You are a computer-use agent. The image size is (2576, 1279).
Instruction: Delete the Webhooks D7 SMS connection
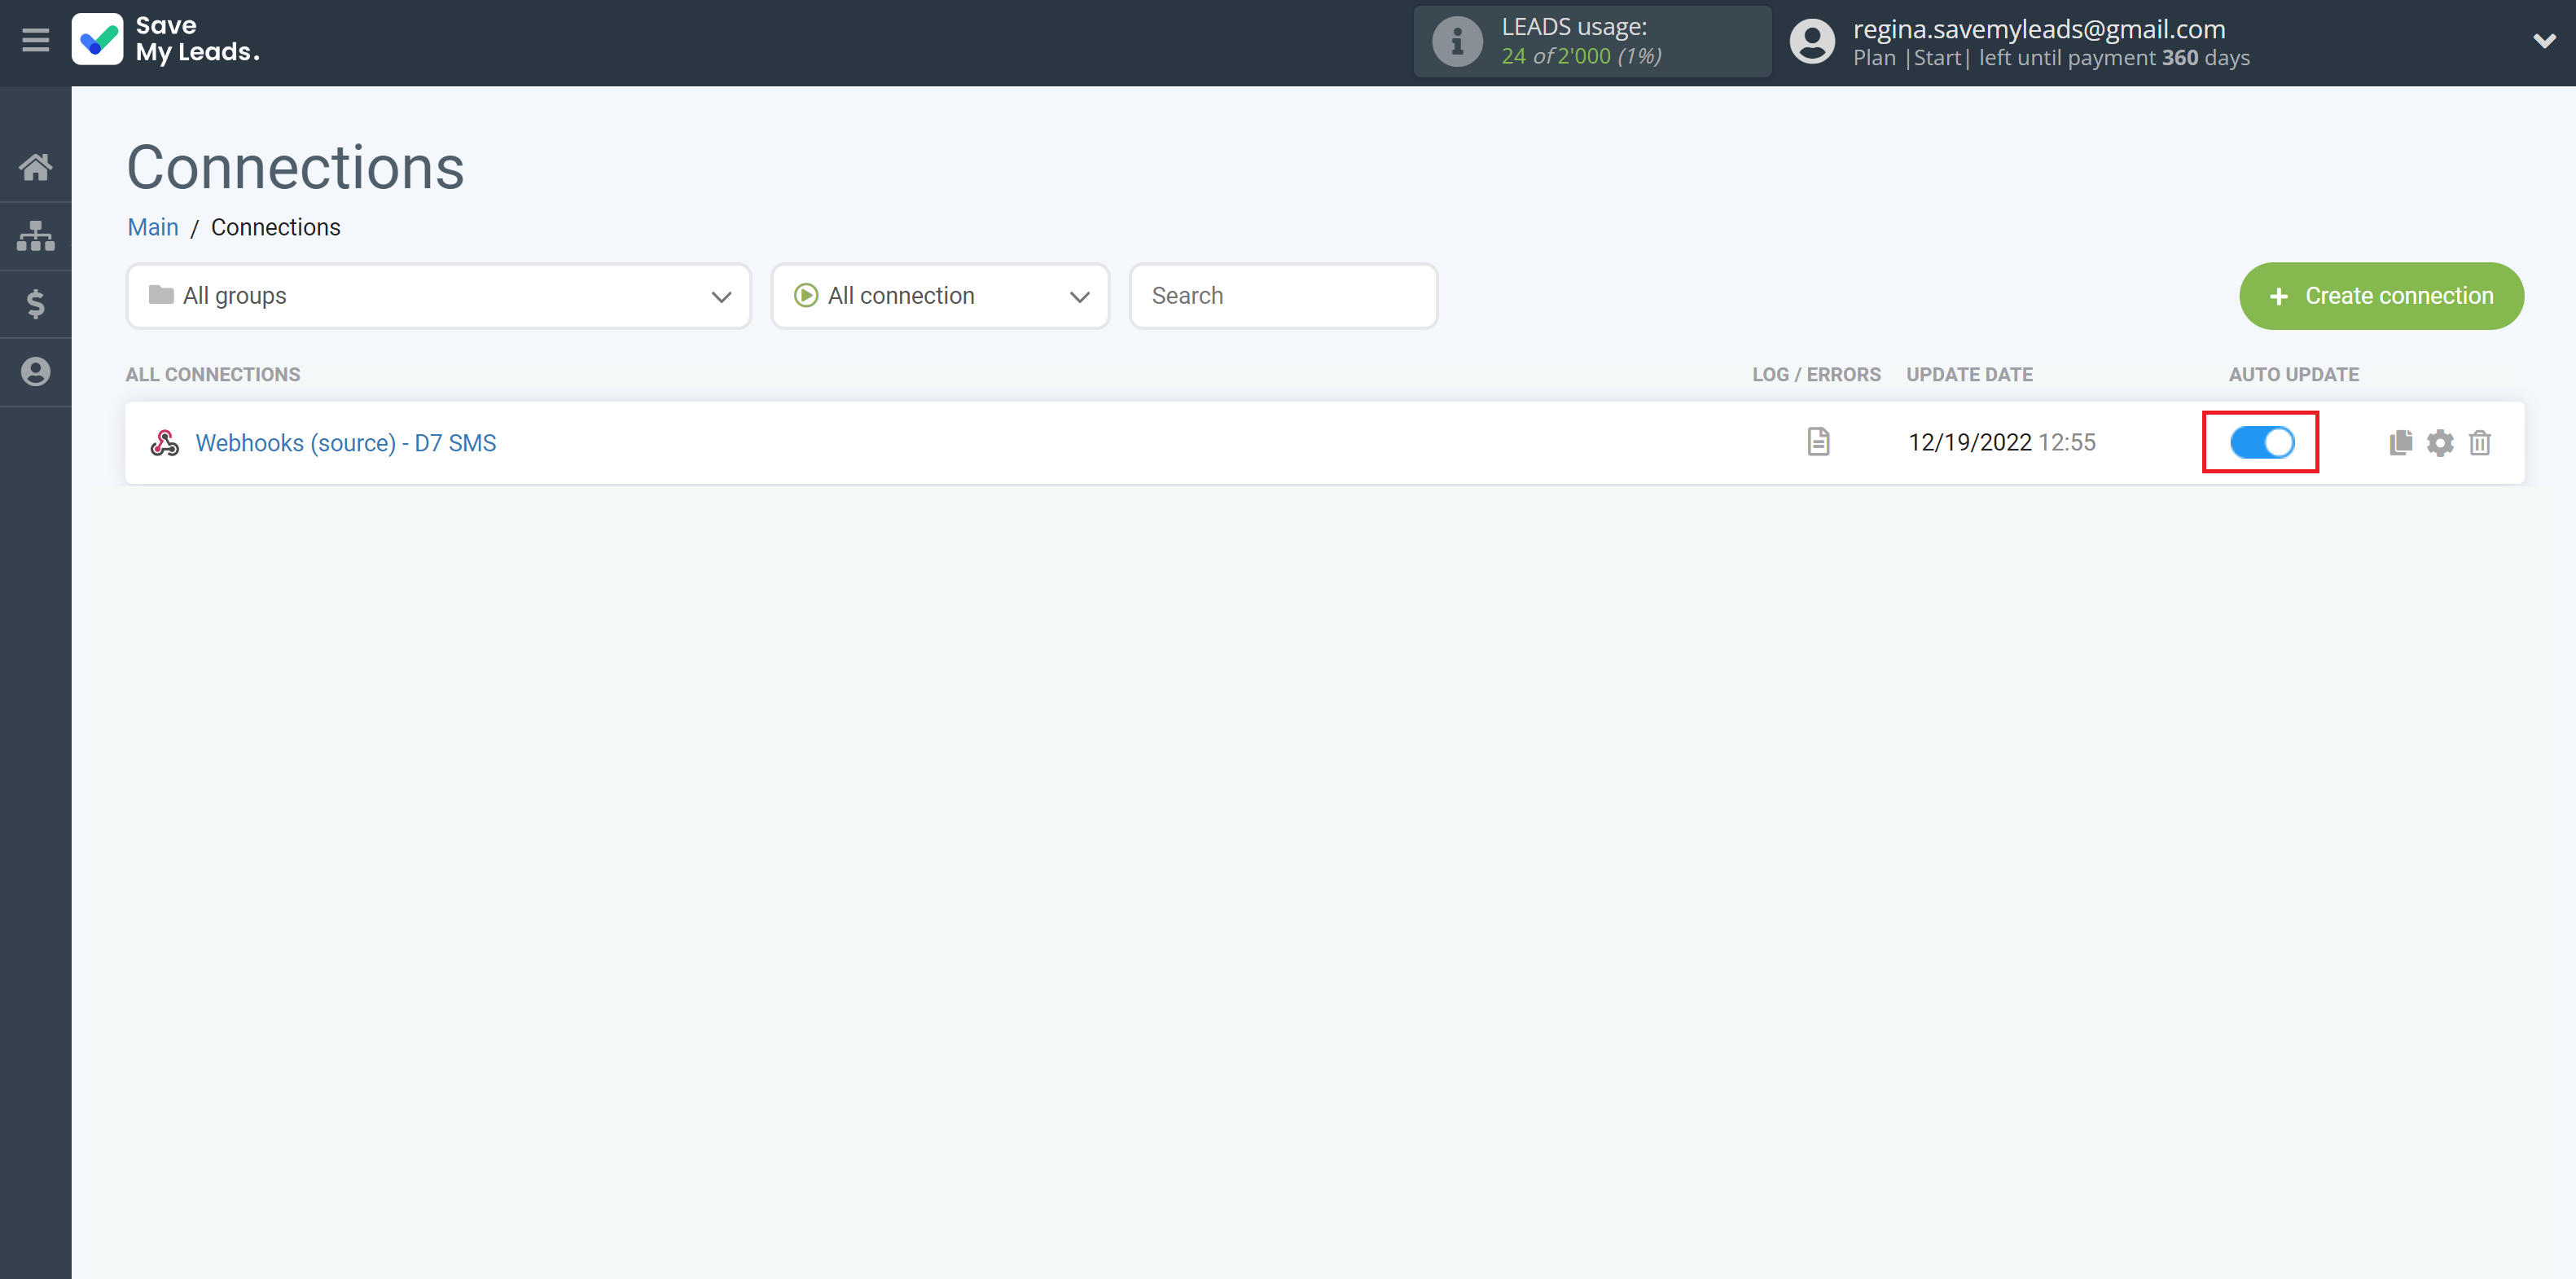coord(2480,443)
